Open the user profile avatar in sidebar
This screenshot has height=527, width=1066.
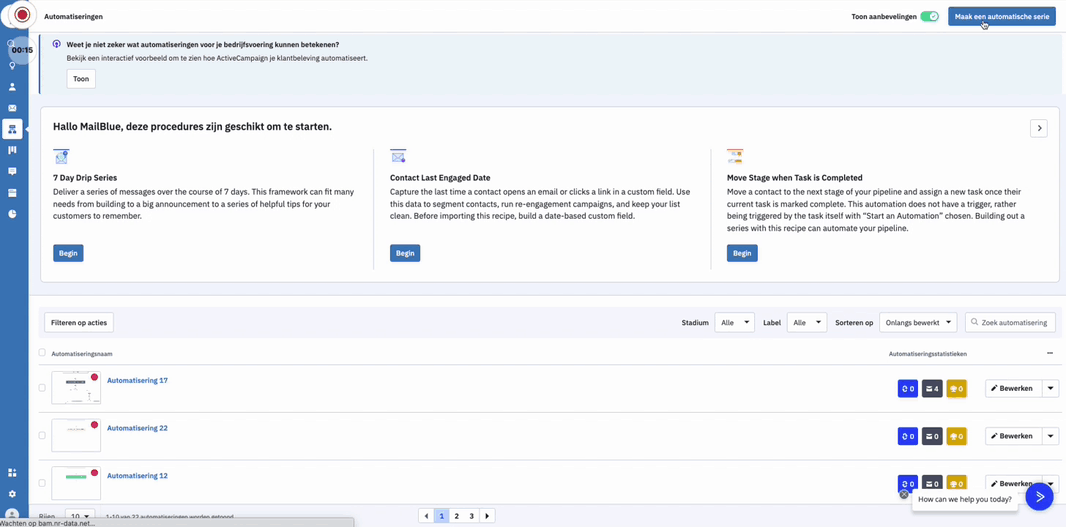(12, 514)
